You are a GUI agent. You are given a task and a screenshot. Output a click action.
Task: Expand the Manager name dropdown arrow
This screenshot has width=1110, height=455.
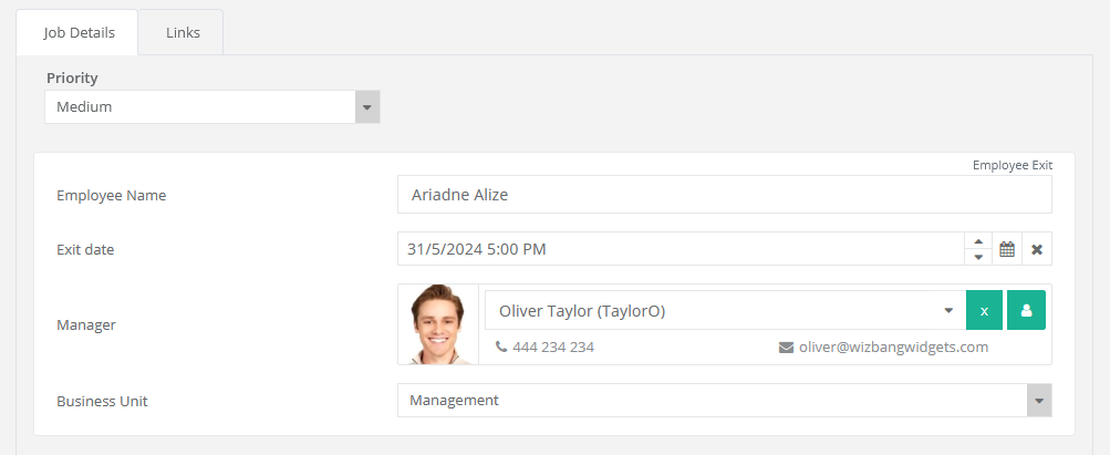[x=948, y=311]
